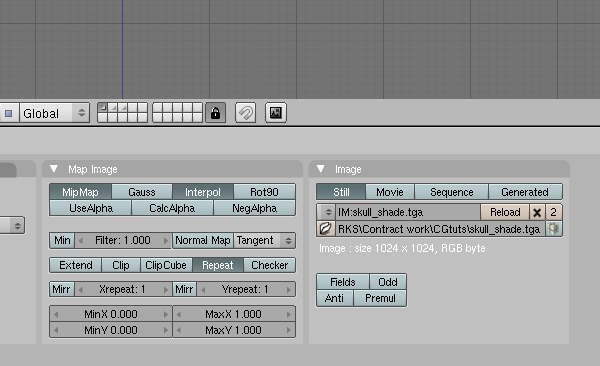Increase Filter using its right arrow

pos(166,241)
